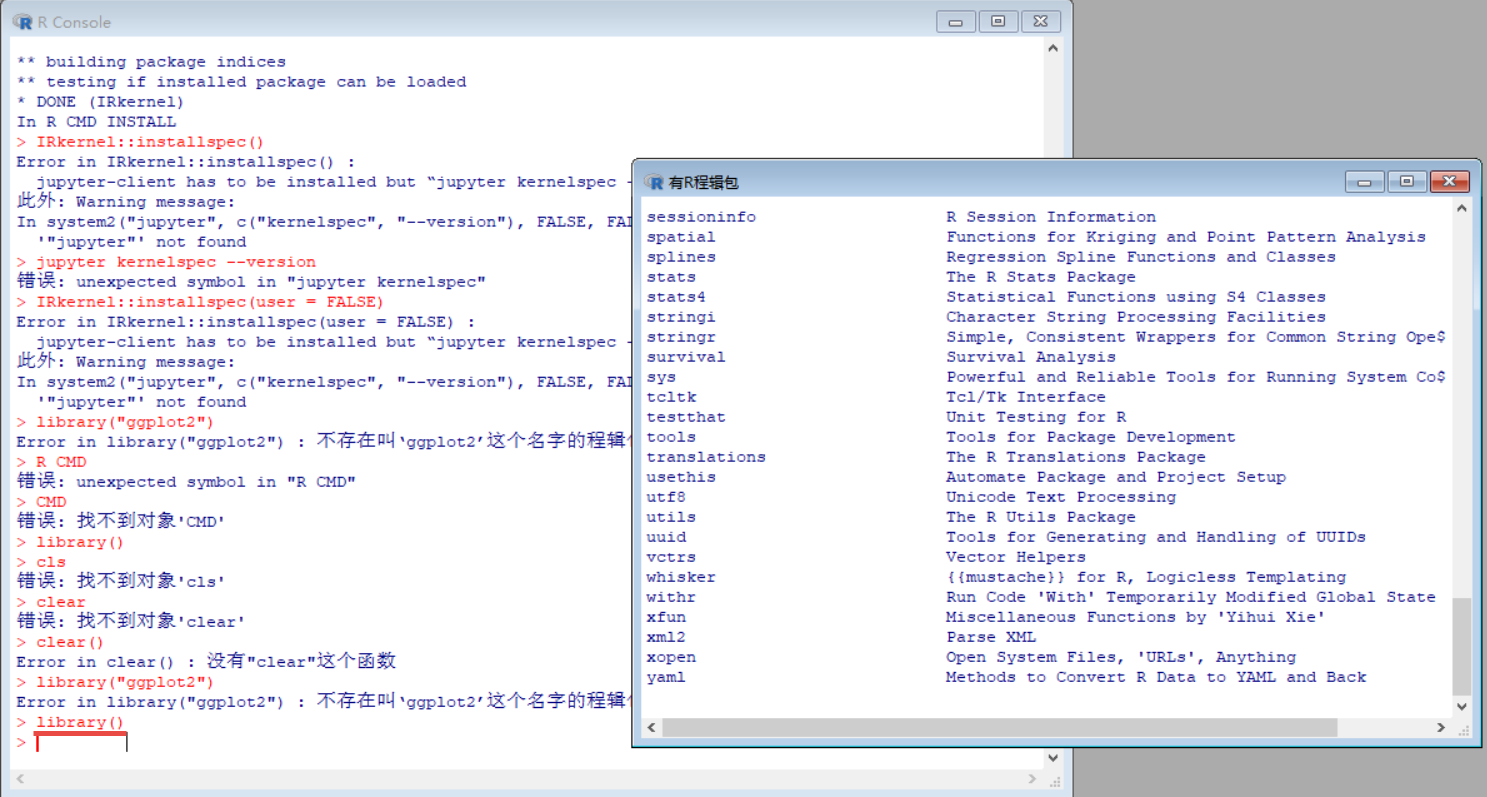Click the 'Vector Helpers' description text
Image resolution: width=1487 pixels, height=797 pixels.
click(1016, 557)
